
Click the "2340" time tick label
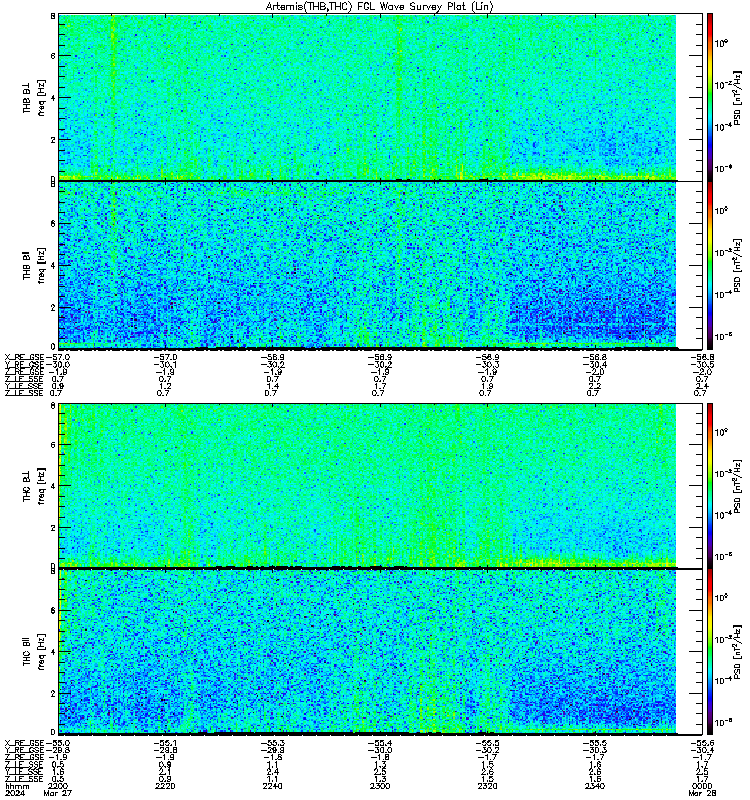pos(595,786)
